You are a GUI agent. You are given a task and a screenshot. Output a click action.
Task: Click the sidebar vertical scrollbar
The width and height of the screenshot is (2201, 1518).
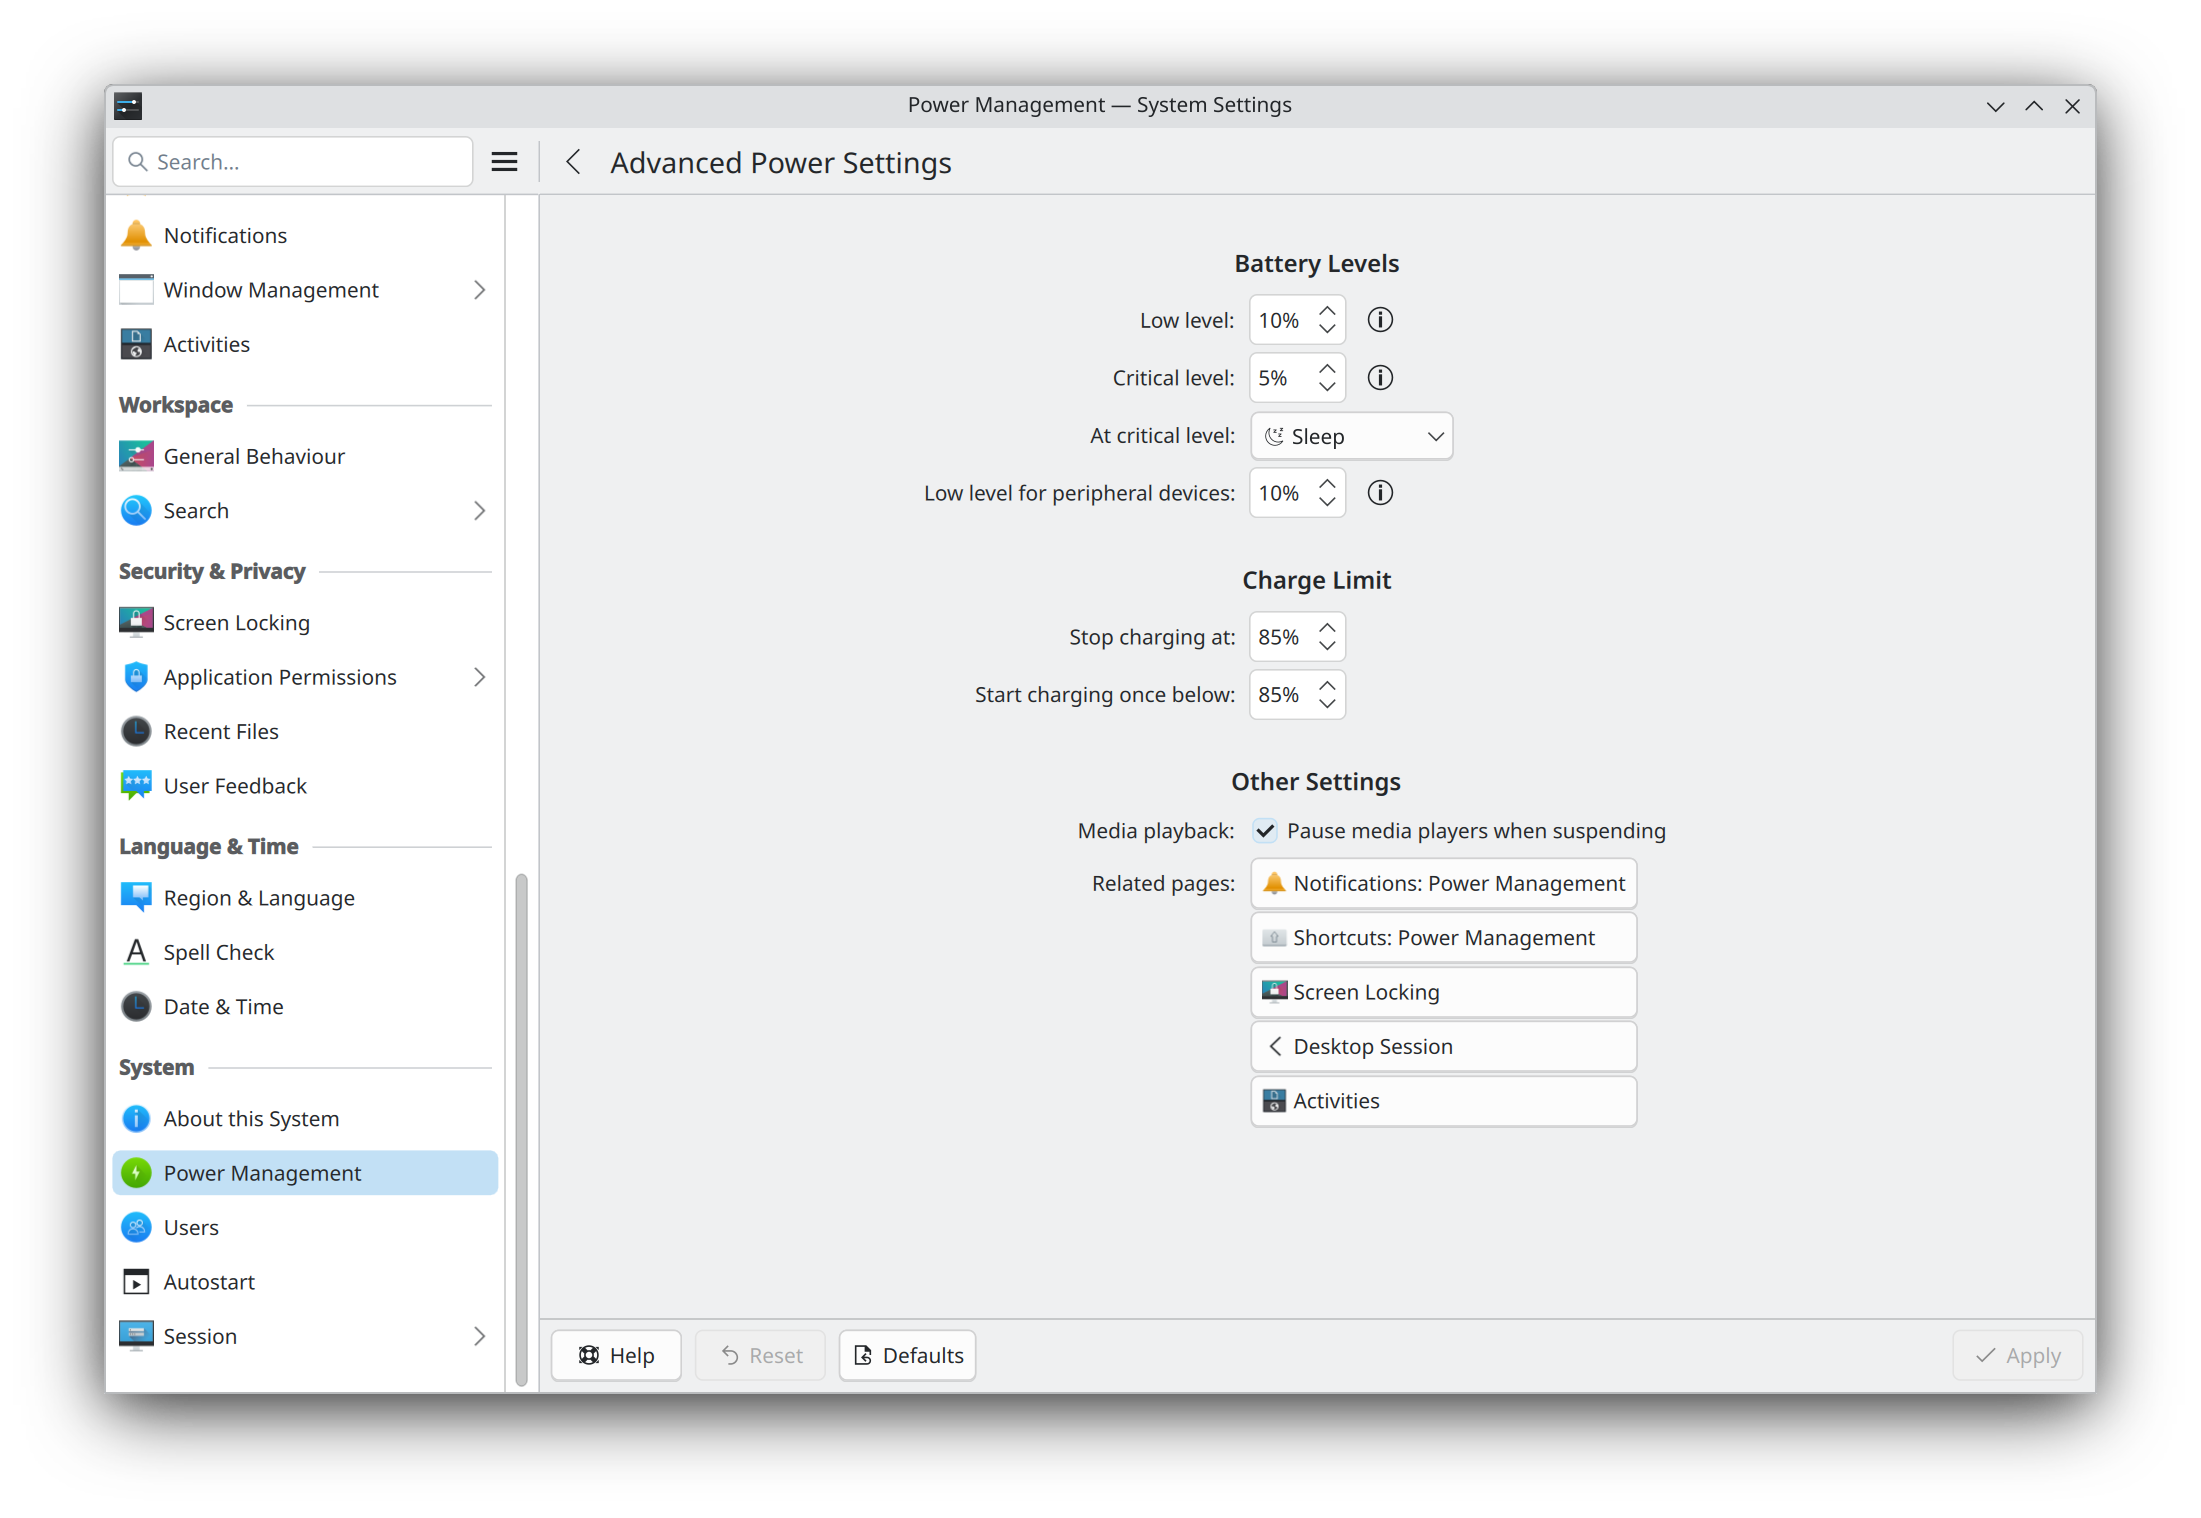pyautogui.click(x=521, y=1128)
